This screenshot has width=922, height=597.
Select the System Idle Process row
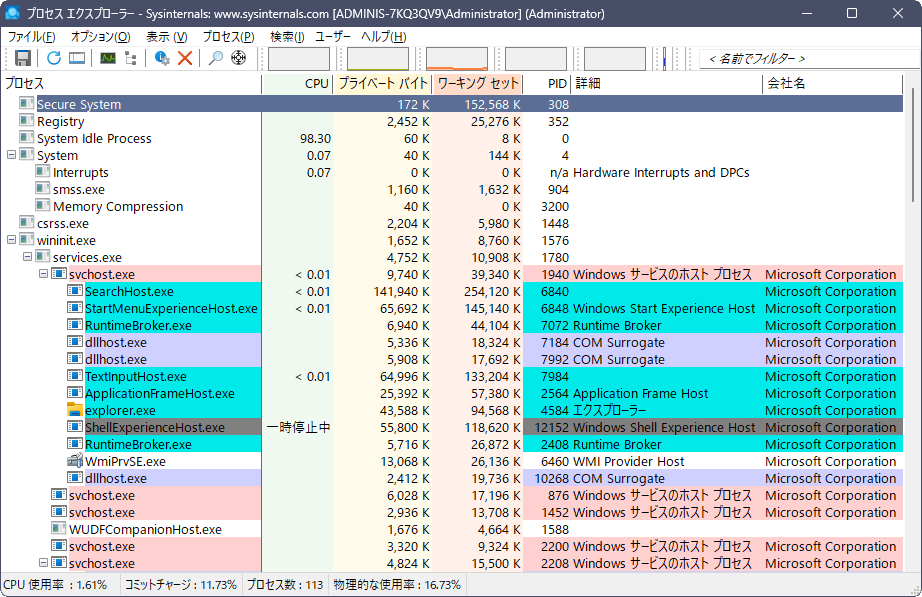[453, 138]
